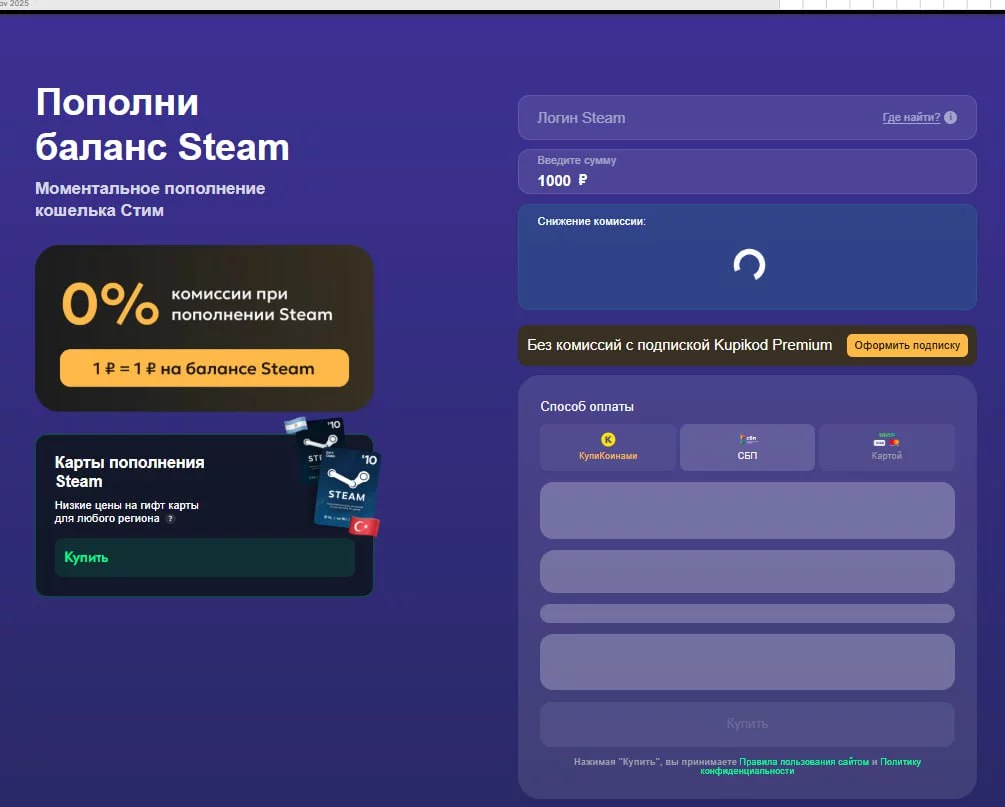1005x807 pixels.
Task: Select the СБП payment method
Action: (747, 447)
